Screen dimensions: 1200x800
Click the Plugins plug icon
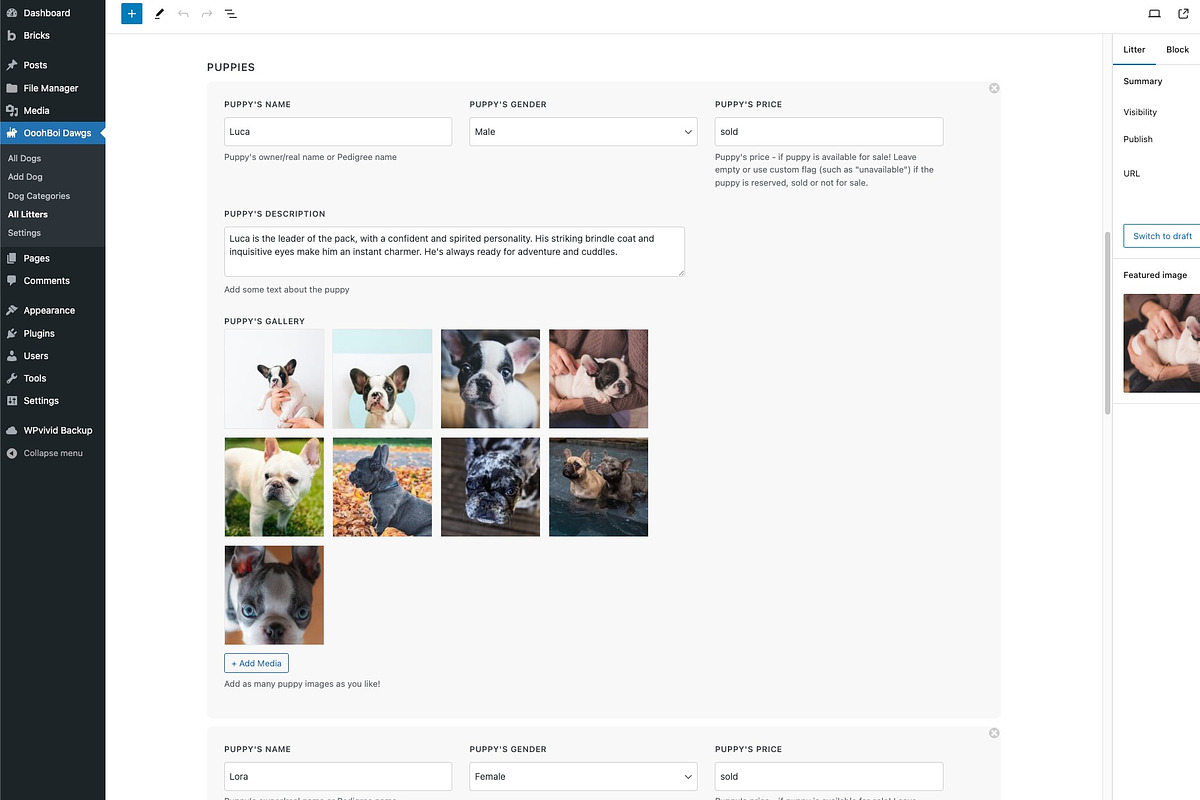[12, 333]
